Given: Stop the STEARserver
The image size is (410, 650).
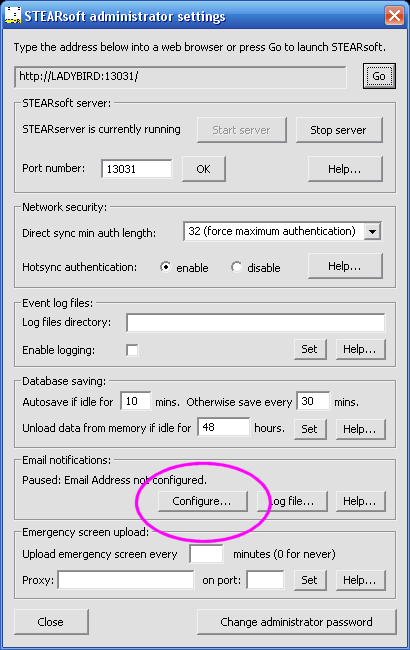Looking at the screenshot, I should click(x=339, y=130).
